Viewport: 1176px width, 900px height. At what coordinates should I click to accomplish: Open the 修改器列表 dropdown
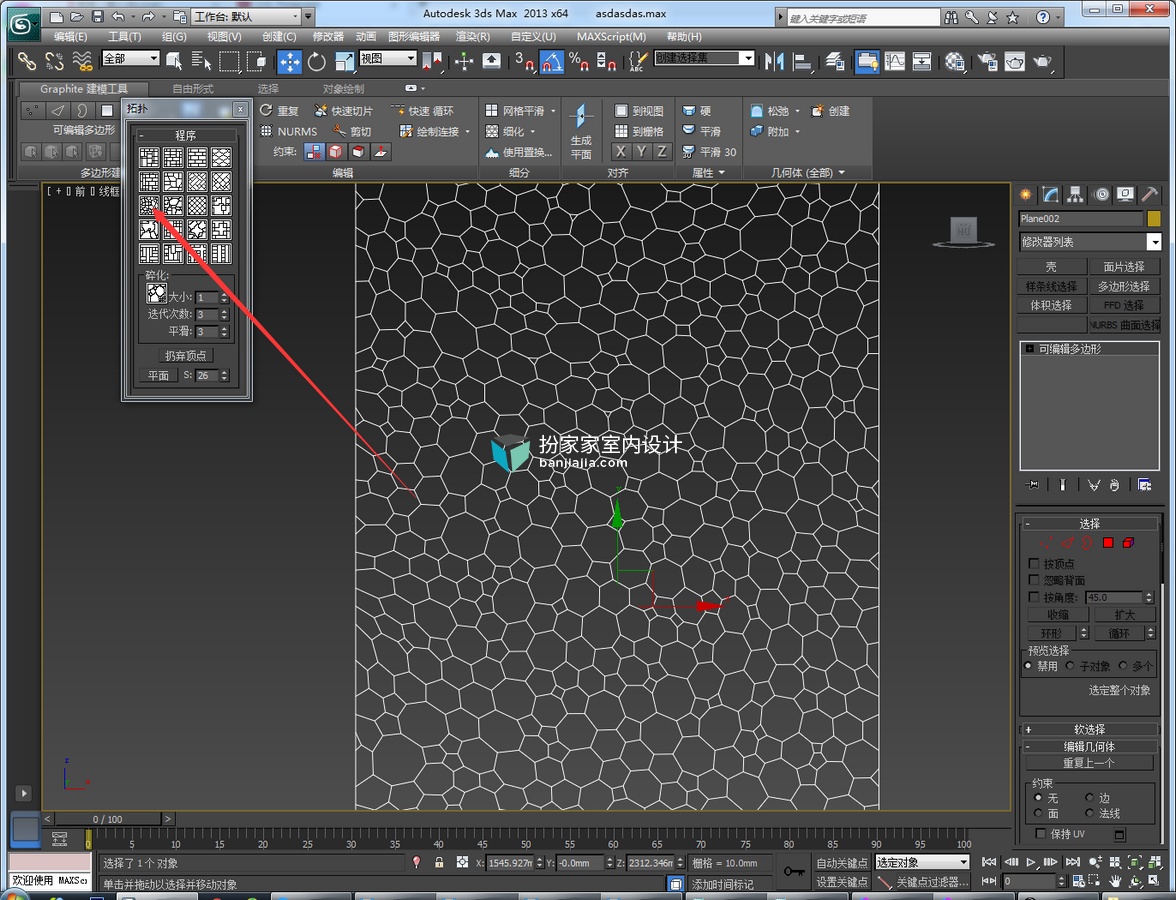(1090, 242)
